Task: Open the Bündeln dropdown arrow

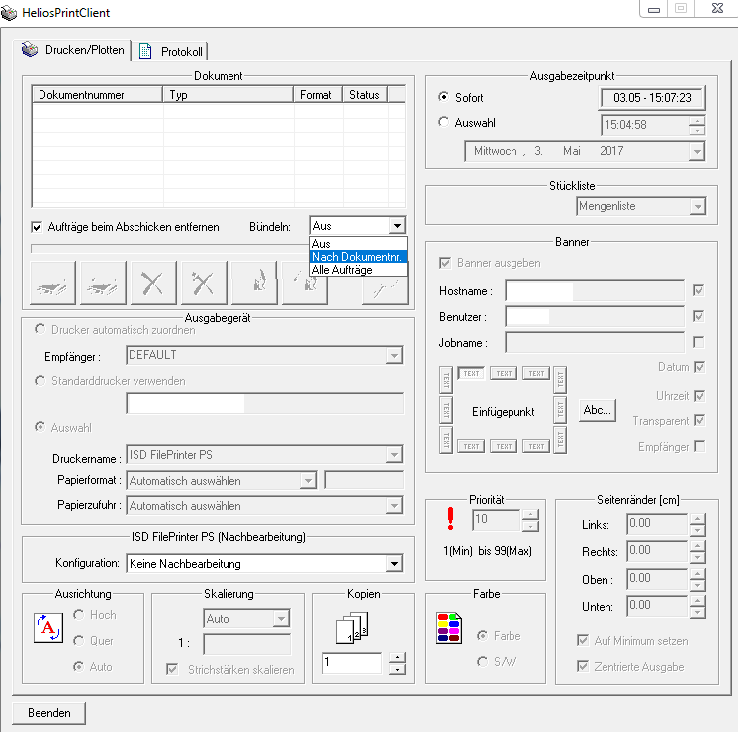Action: [397, 226]
